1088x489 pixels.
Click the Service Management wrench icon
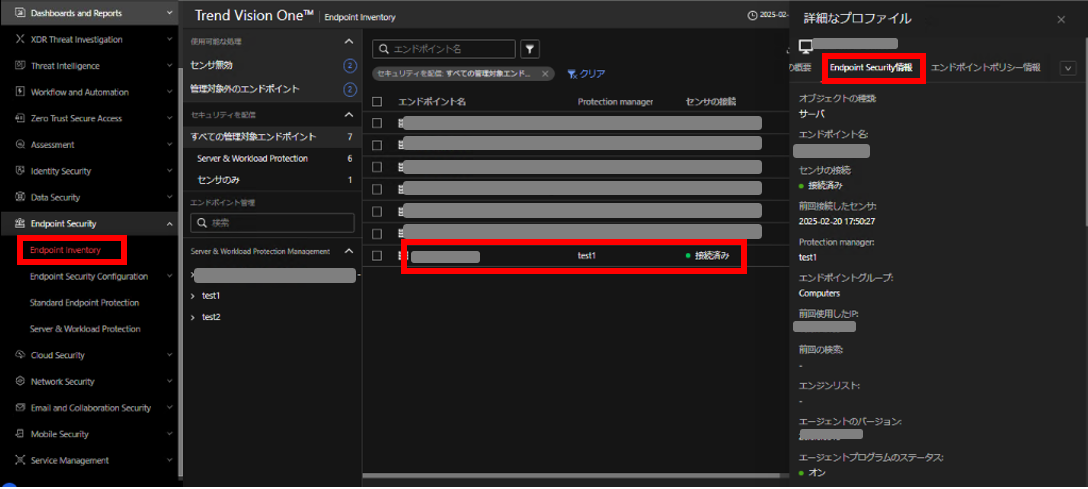(x=21, y=460)
